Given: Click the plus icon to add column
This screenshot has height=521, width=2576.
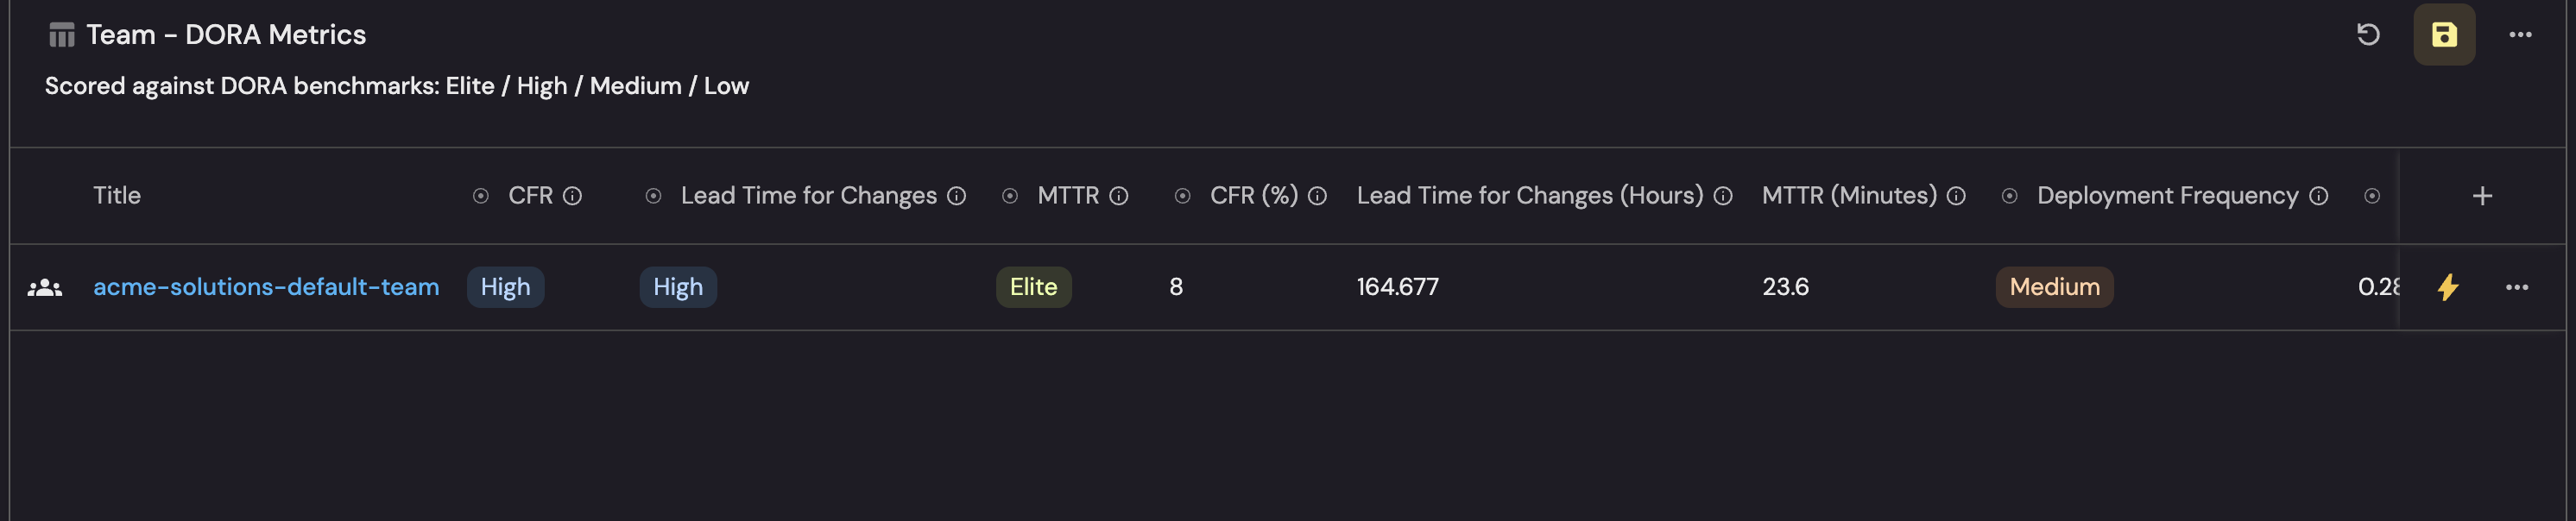Looking at the screenshot, I should point(2482,196).
